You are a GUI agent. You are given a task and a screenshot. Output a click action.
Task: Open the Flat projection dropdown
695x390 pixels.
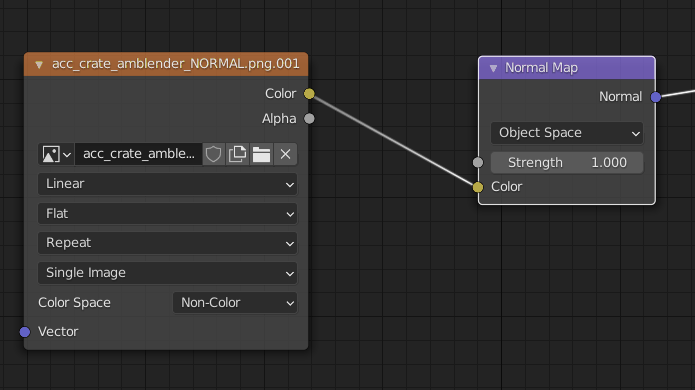168,214
